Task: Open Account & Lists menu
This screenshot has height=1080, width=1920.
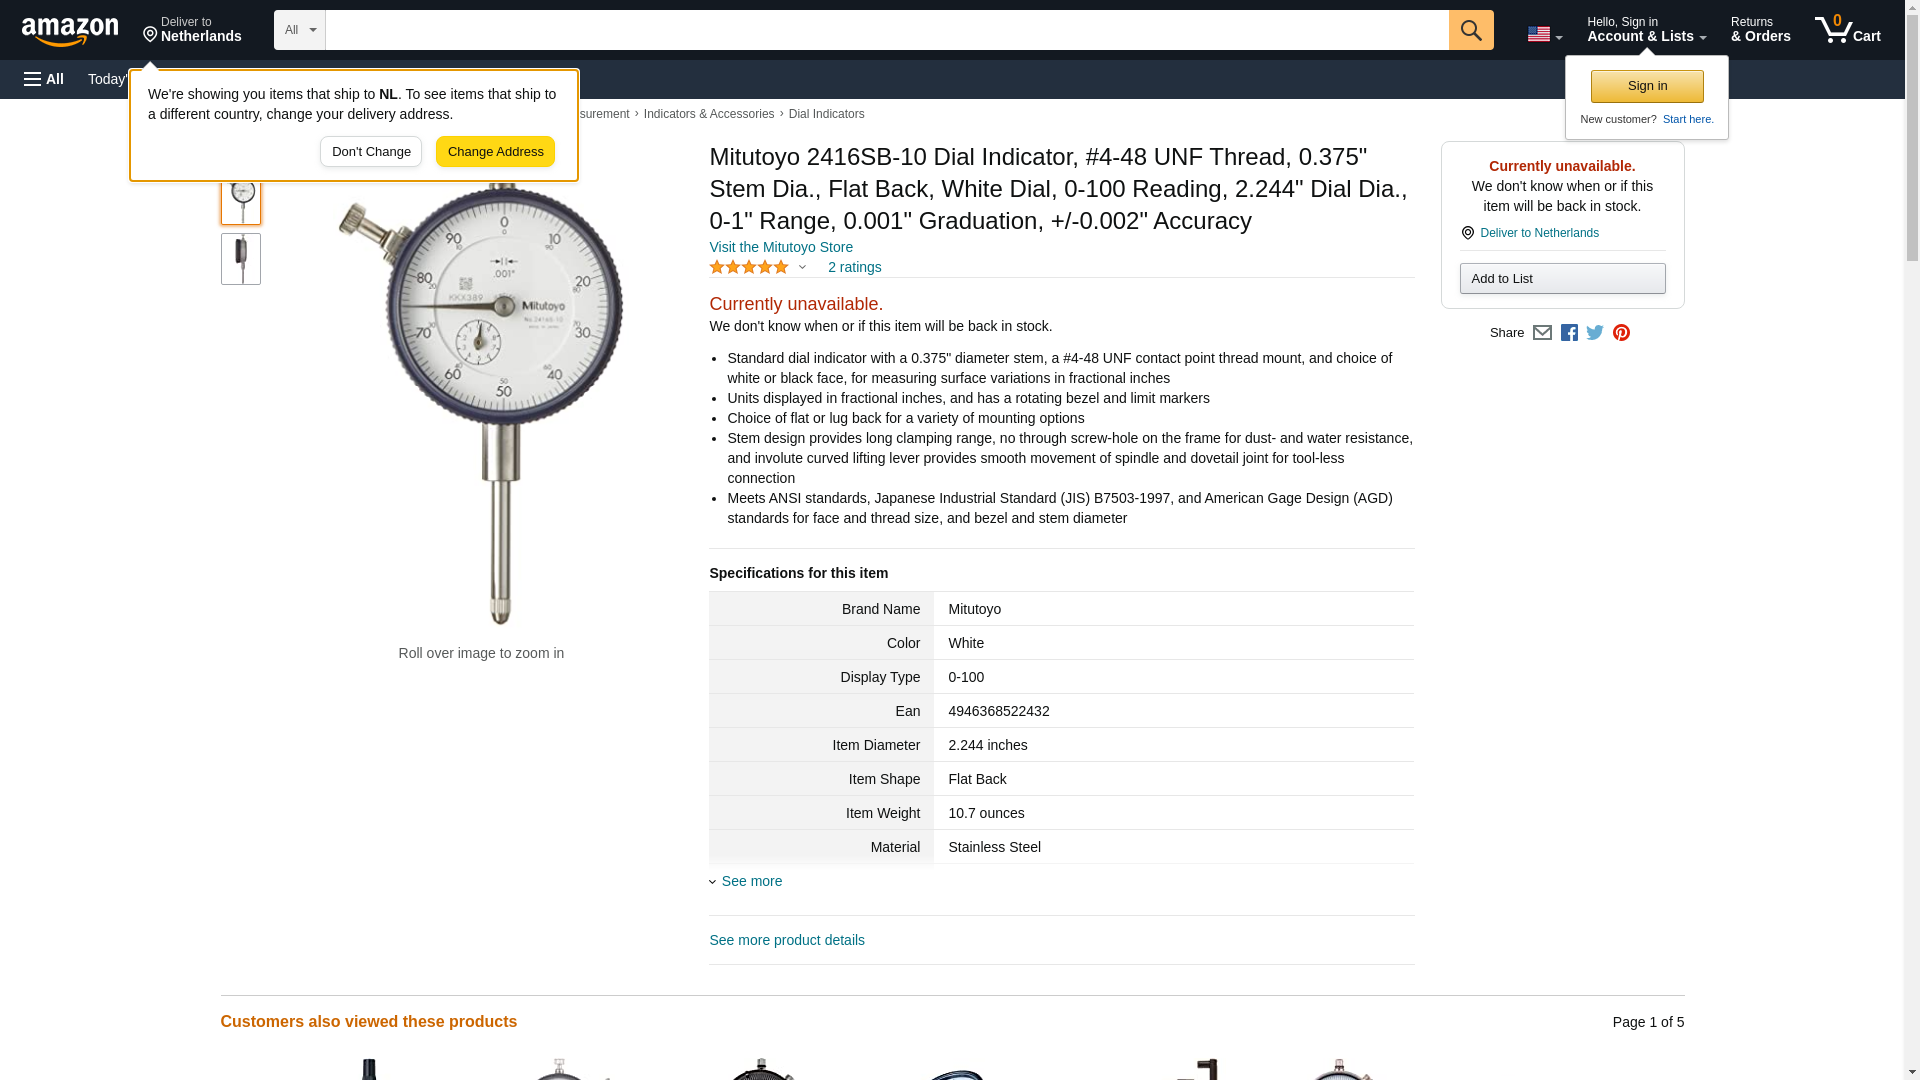Action: click(1646, 30)
